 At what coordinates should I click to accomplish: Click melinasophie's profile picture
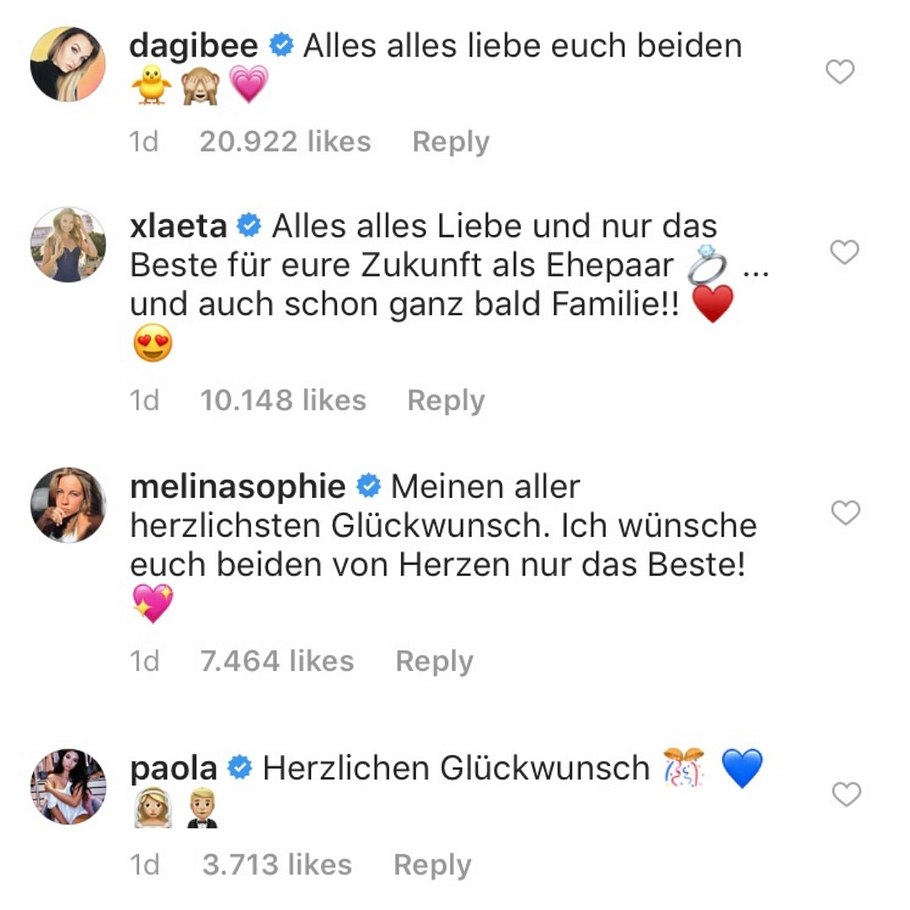67,505
